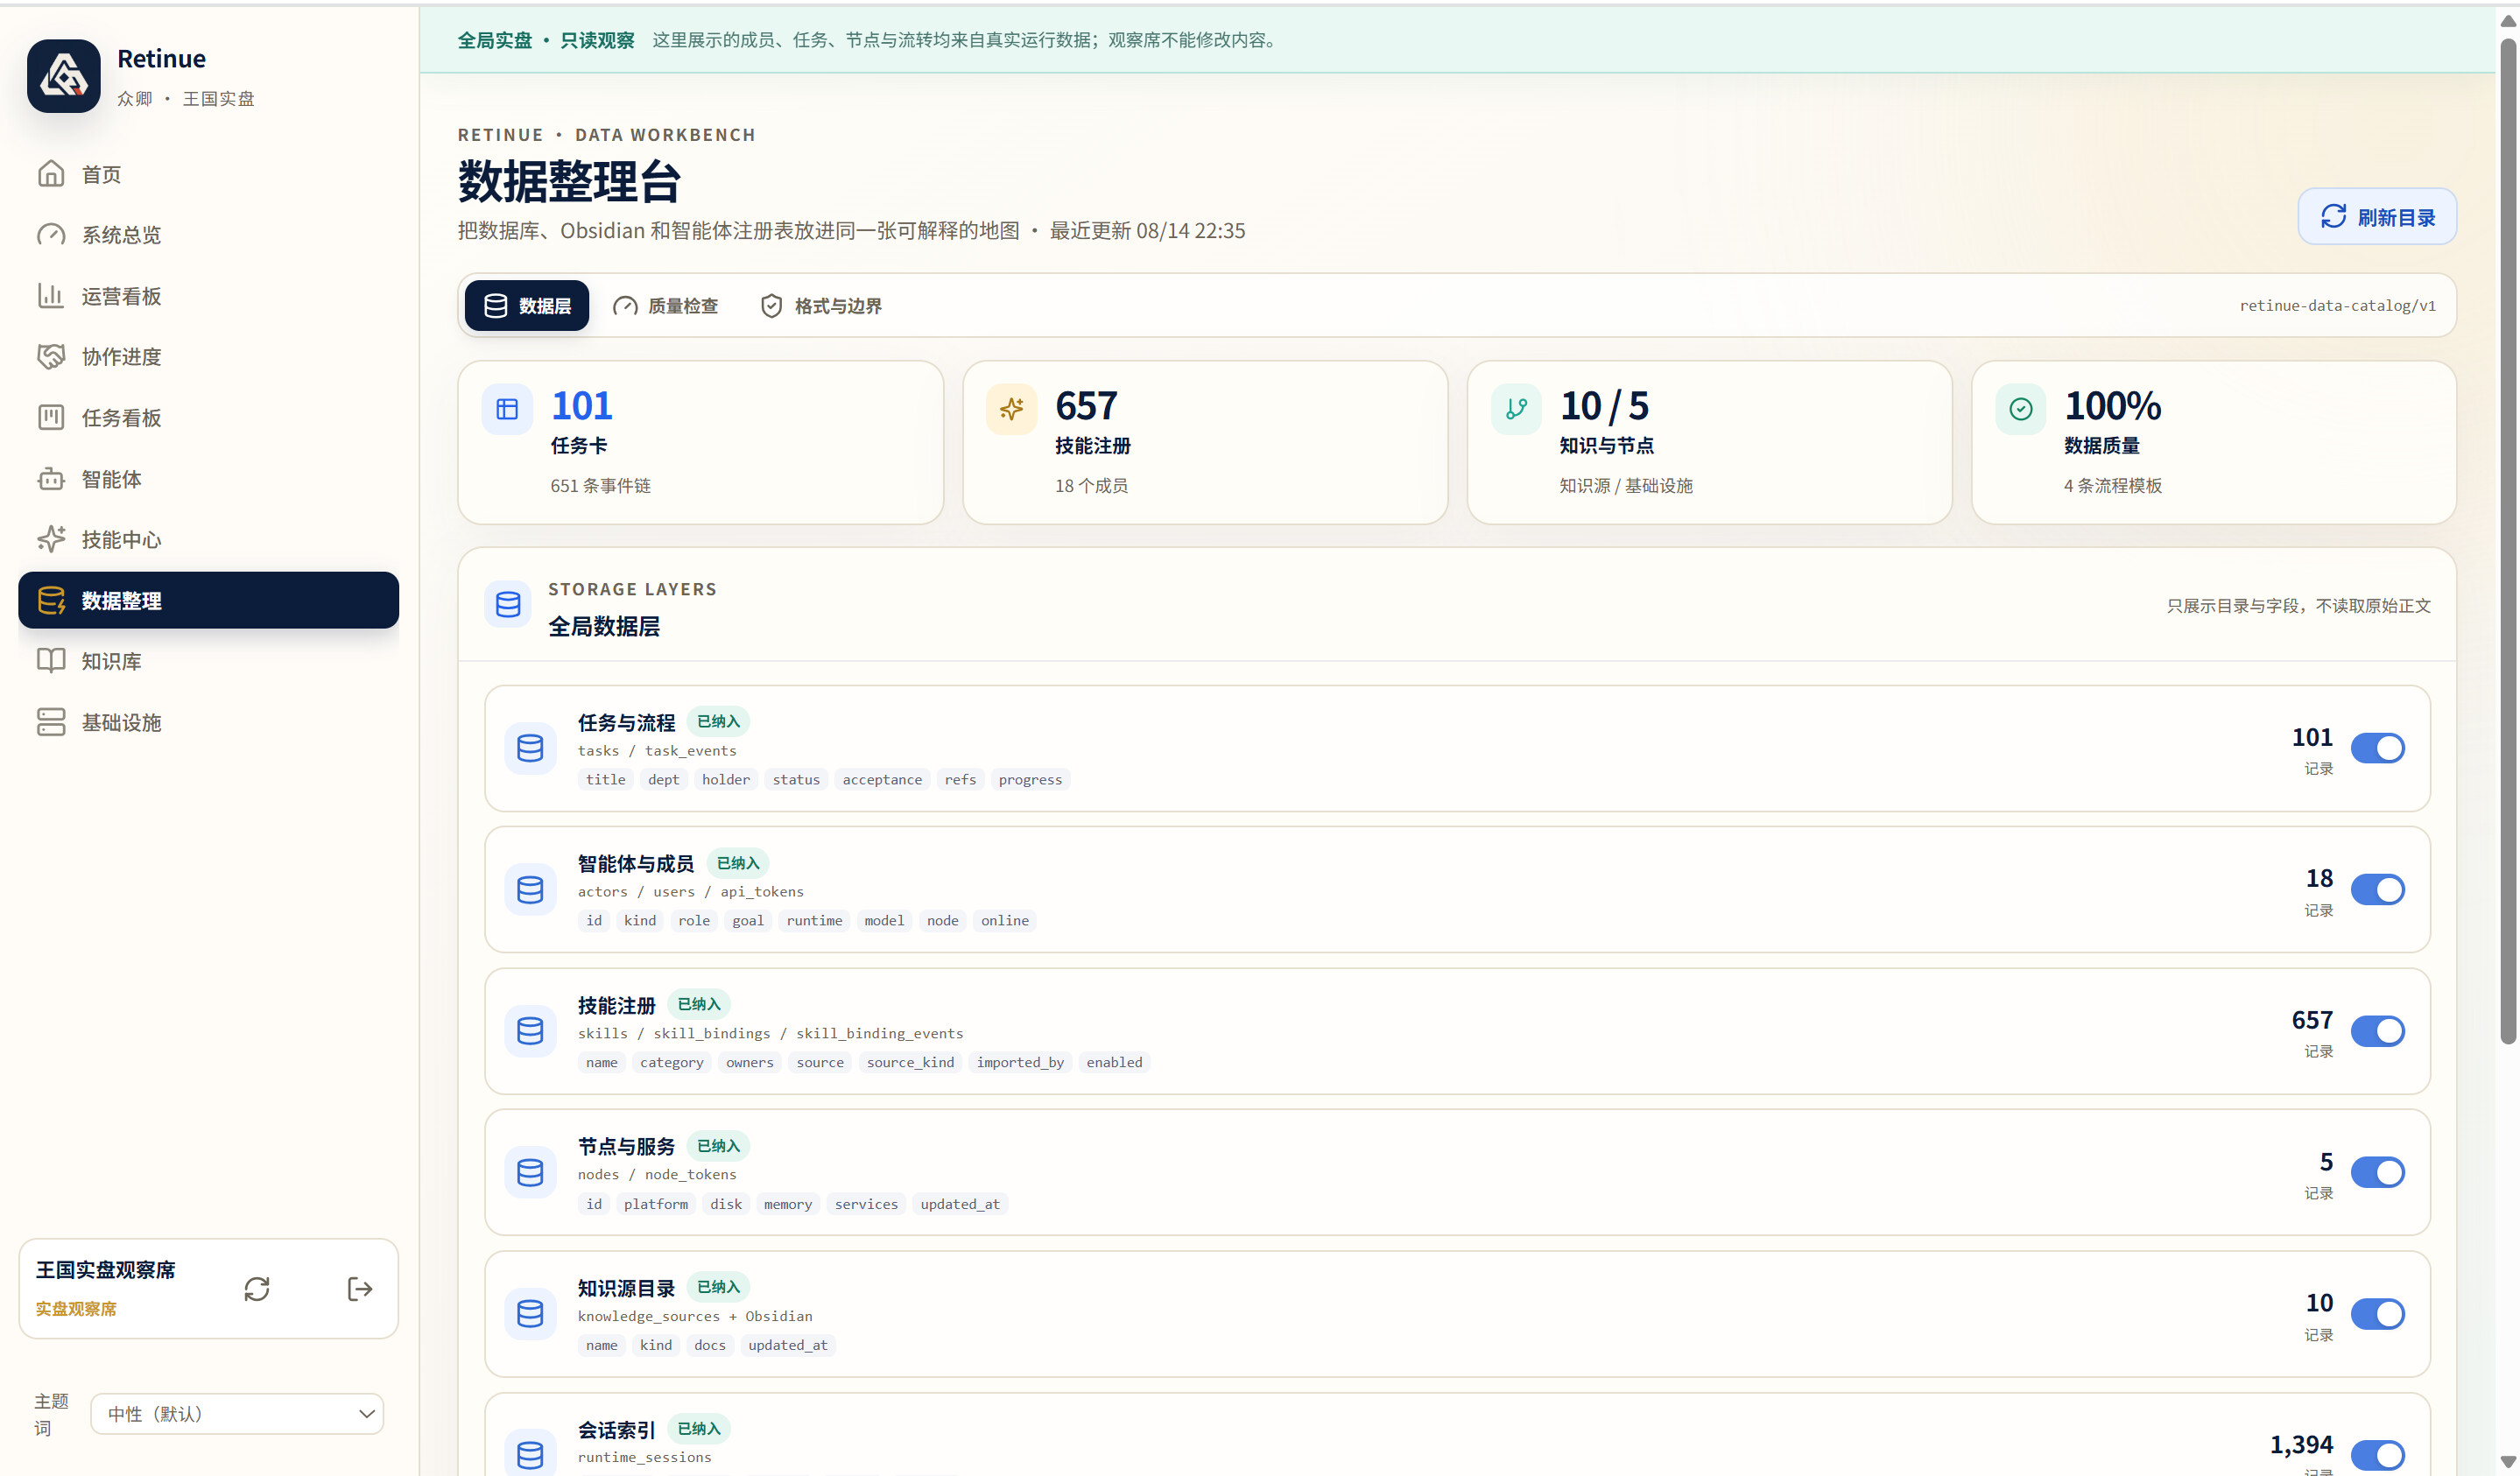
Task: Click the 1,394 record count
Action: click(2301, 1445)
